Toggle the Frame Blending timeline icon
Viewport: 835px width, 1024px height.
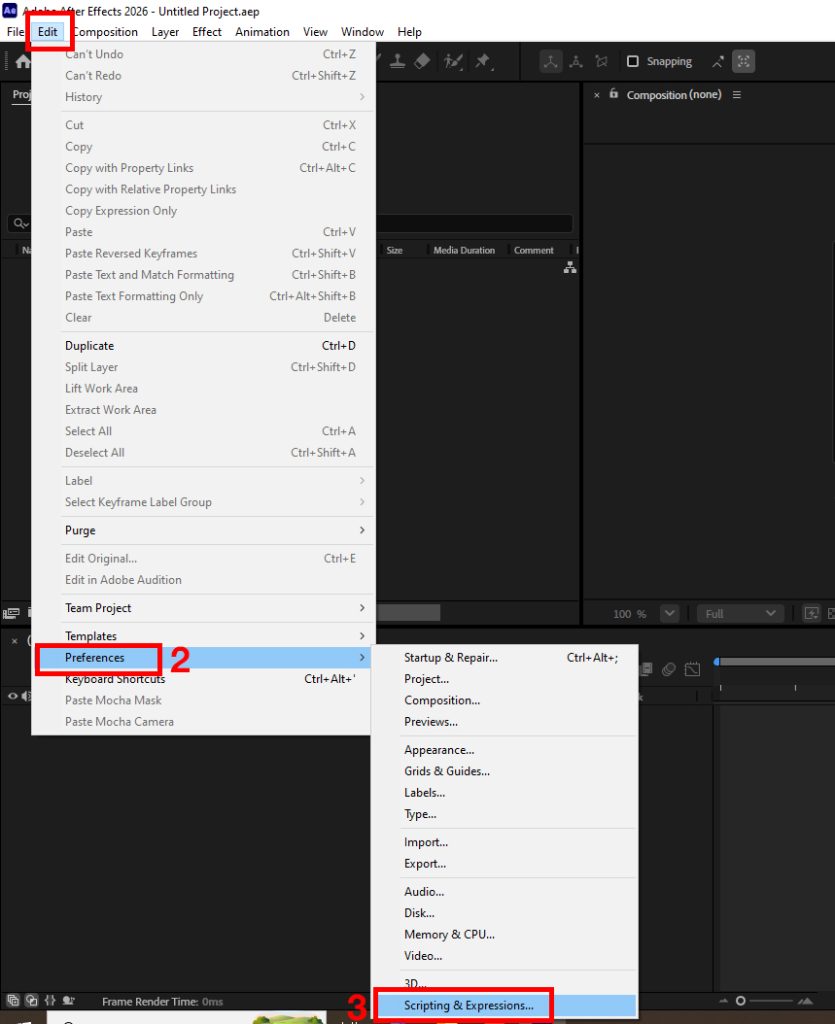point(646,669)
